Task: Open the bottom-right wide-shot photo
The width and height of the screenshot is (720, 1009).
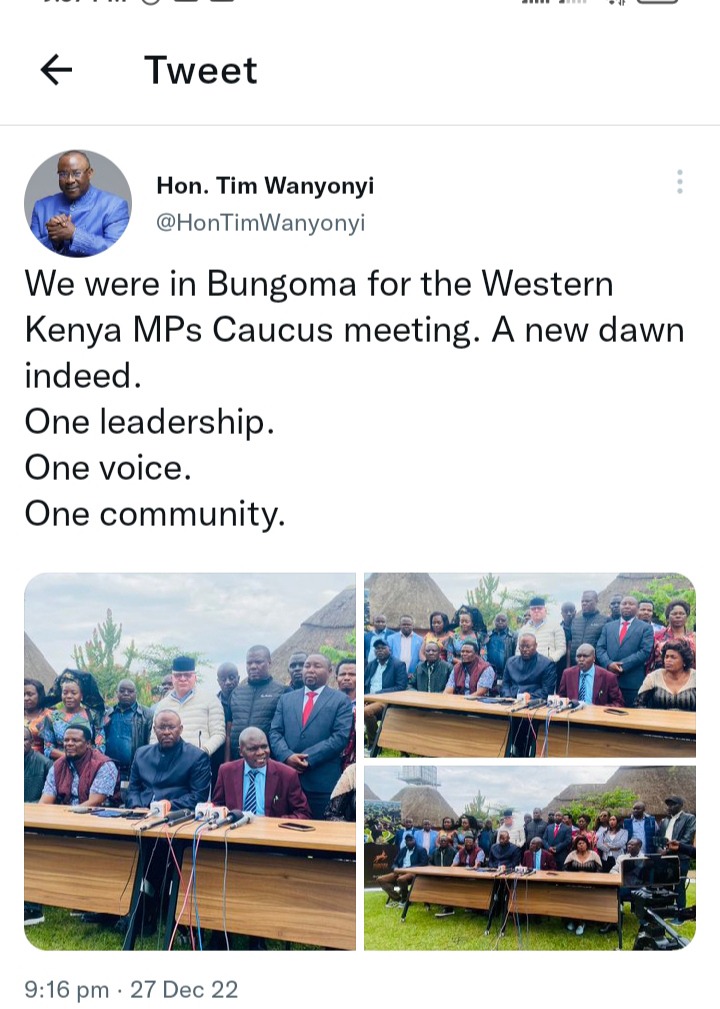Action: [x=530, y=858]
